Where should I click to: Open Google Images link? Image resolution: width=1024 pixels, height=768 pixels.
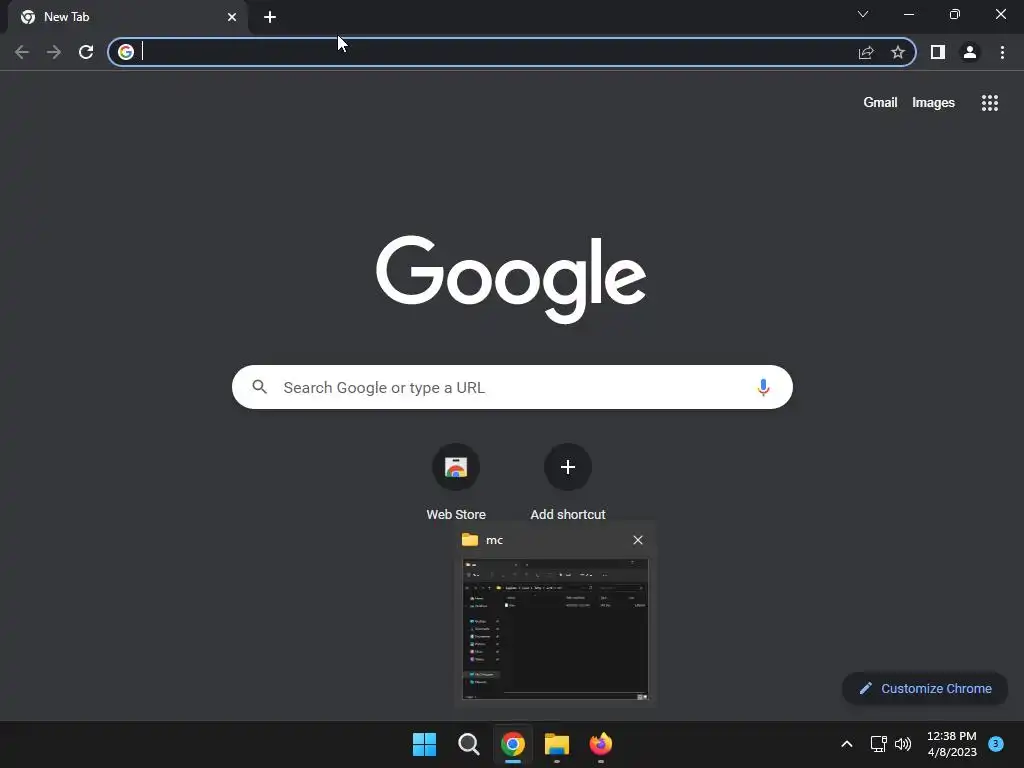[x=933, y=103]
